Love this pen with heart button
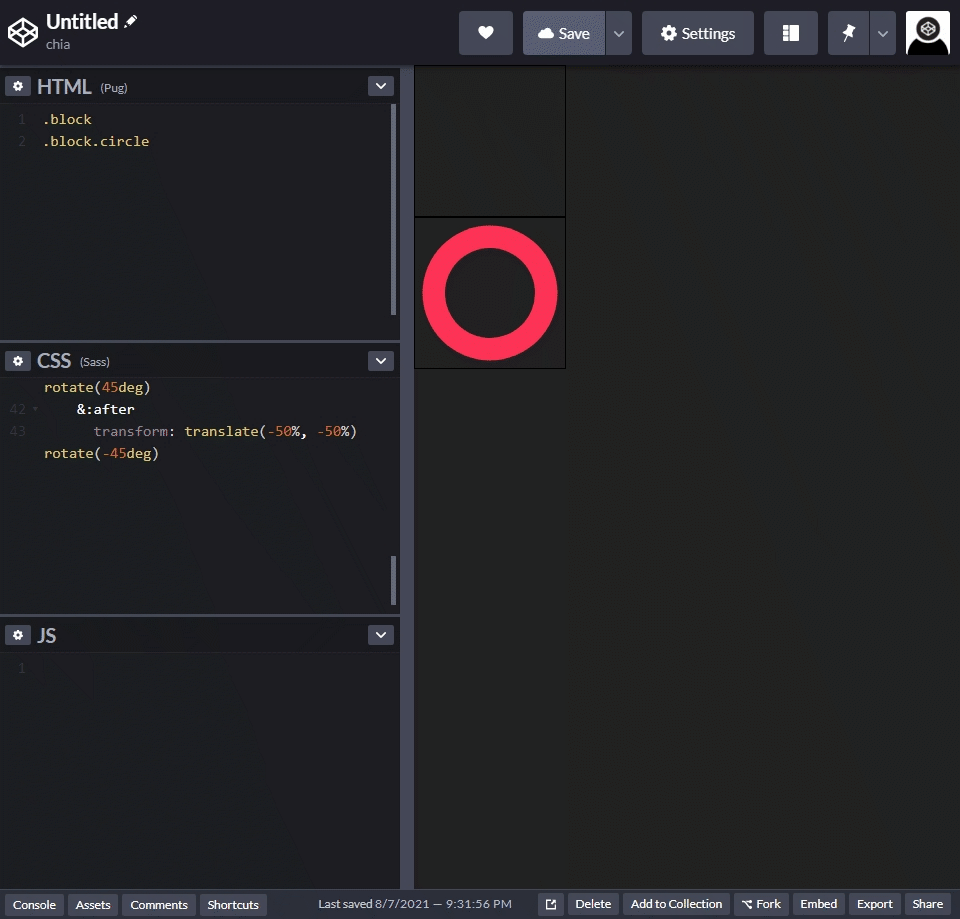This screenshot has height=919, width=960. (x=486, y=33)
